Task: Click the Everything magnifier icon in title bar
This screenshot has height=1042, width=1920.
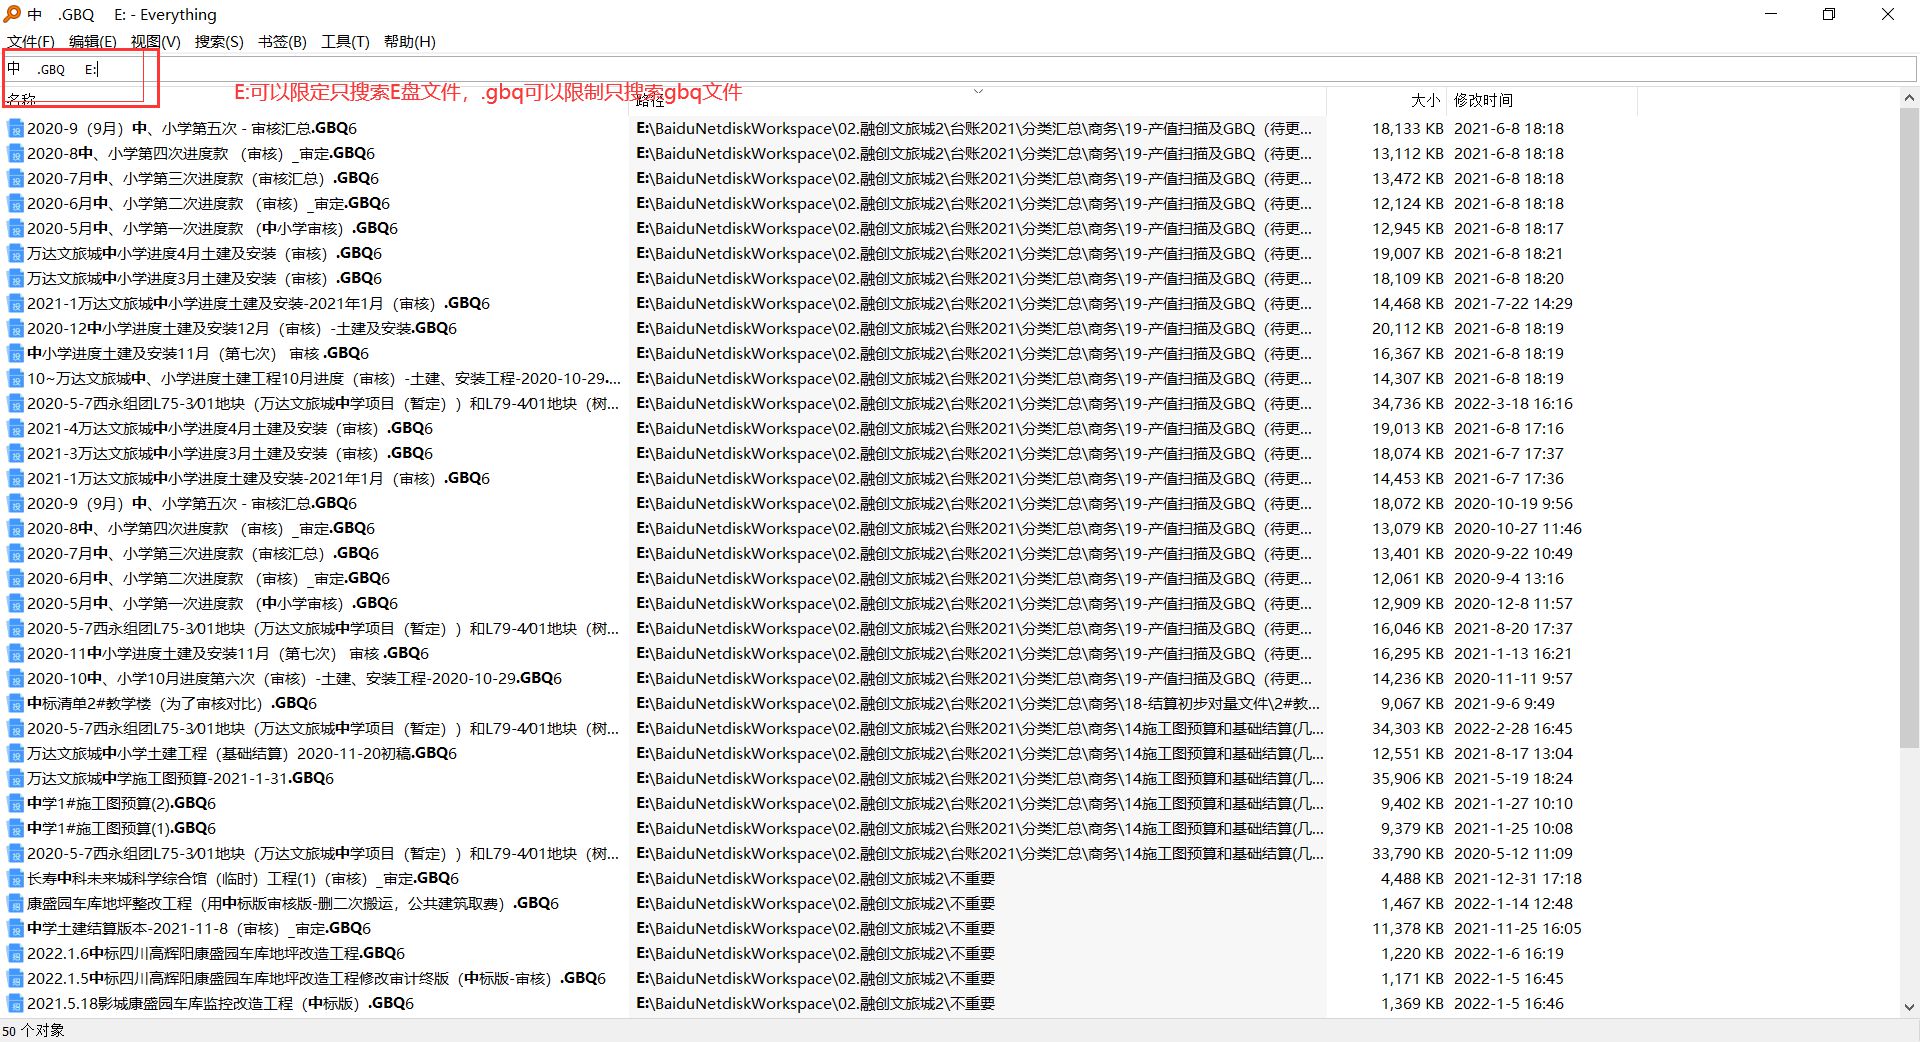Action: pos(12,14)
